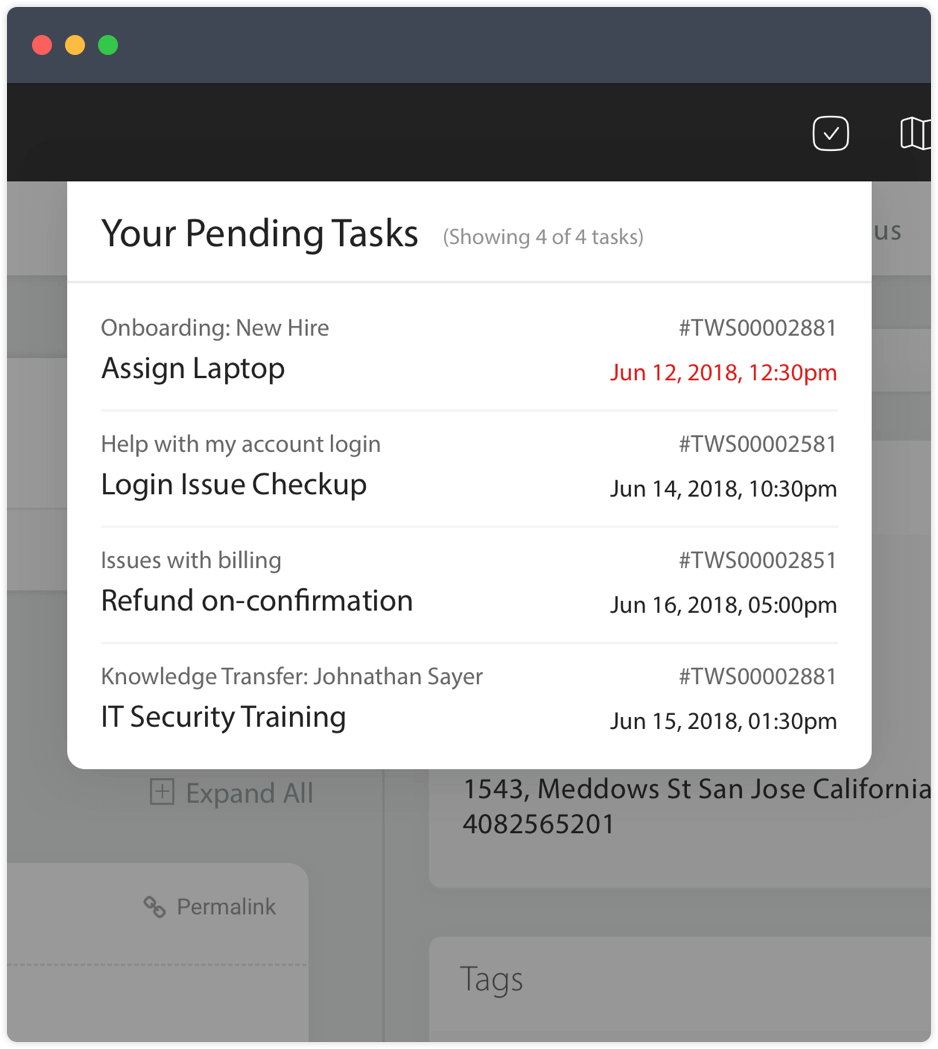938x1049 pixels.
Task: Click the Permalink chain icon
Action: [154, 907]
